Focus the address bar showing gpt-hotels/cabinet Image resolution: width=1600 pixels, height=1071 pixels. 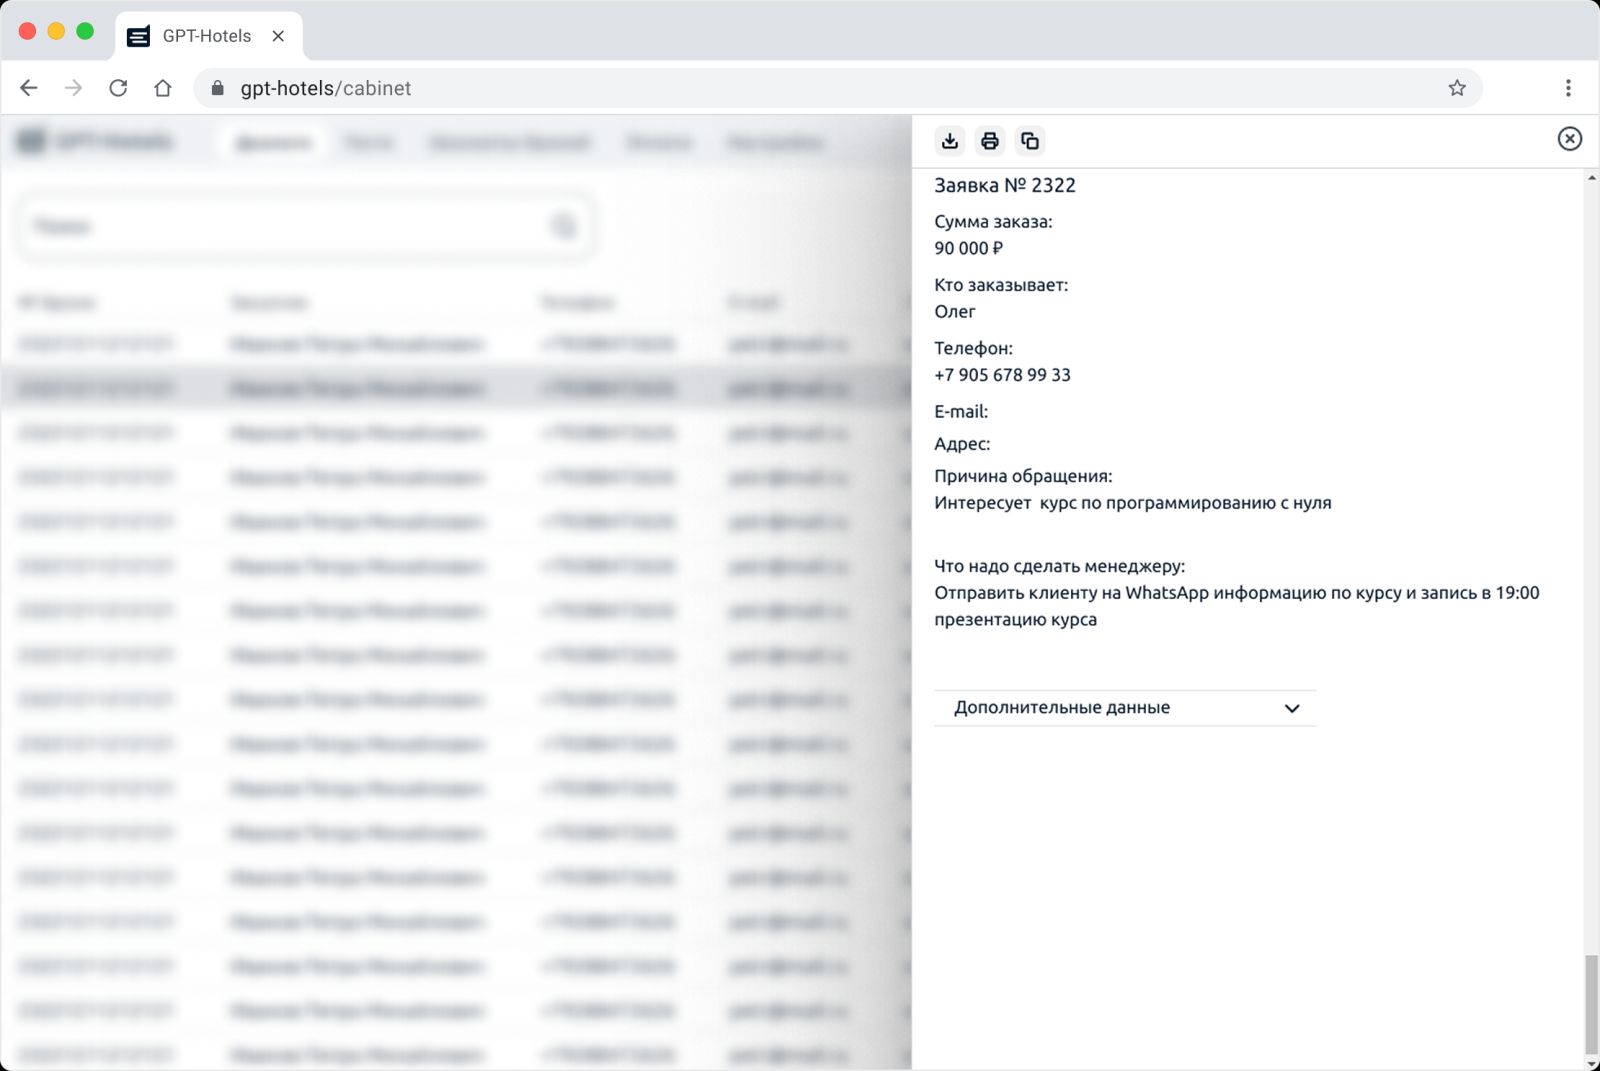coord(800,88)
